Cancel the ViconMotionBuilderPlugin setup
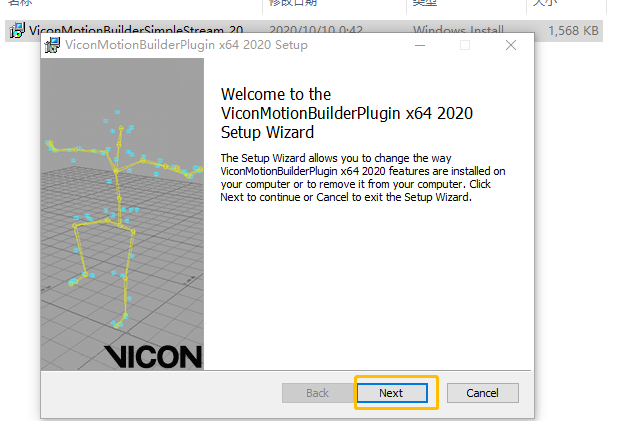The width and height of the screenshot is (617, 421). [482, 393]
